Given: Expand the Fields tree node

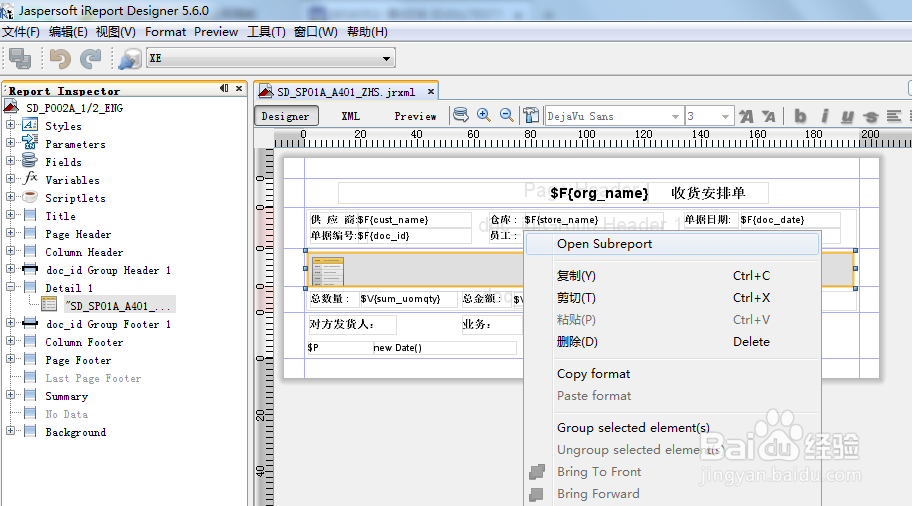Looking at the screenshot, I should pyautogui.click(x=10, y=161).
